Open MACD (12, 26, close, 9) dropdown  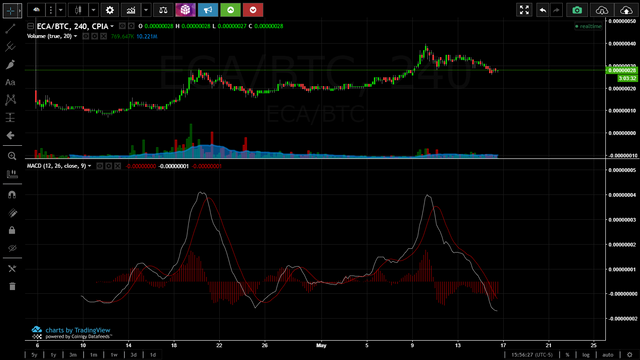click(x=59, y=166)
